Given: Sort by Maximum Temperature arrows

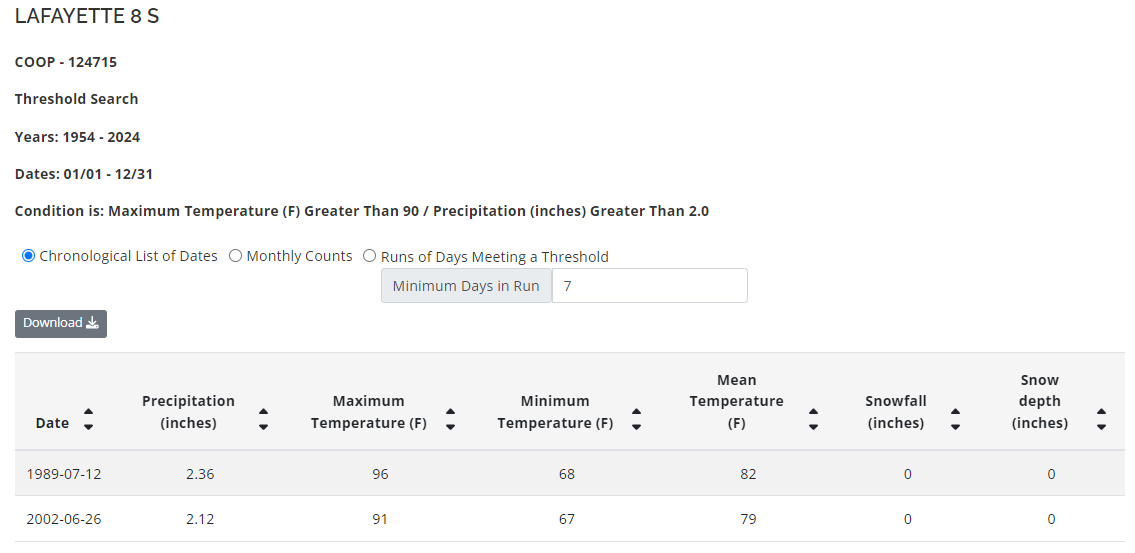Looking at the screenshot, I should tap(450, 419).
